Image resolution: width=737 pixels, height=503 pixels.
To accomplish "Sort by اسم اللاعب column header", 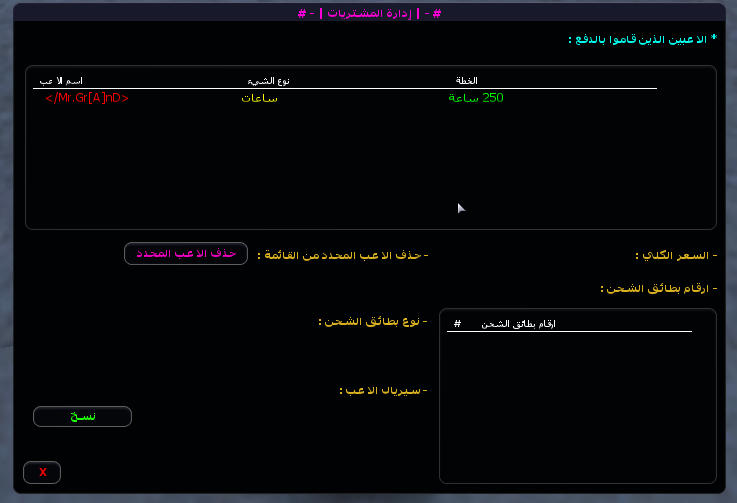I will click(61, 80).
